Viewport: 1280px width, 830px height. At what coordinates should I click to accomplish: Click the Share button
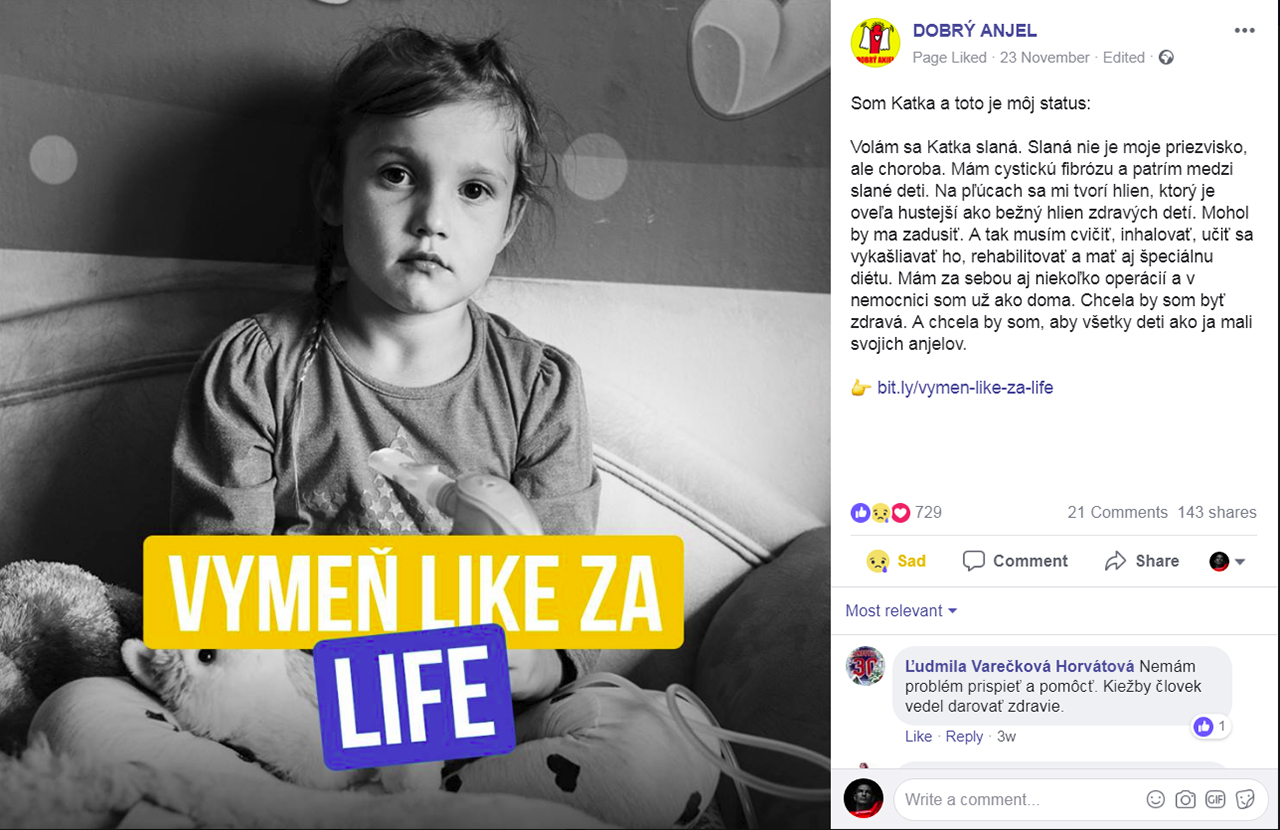[1142, 561]
